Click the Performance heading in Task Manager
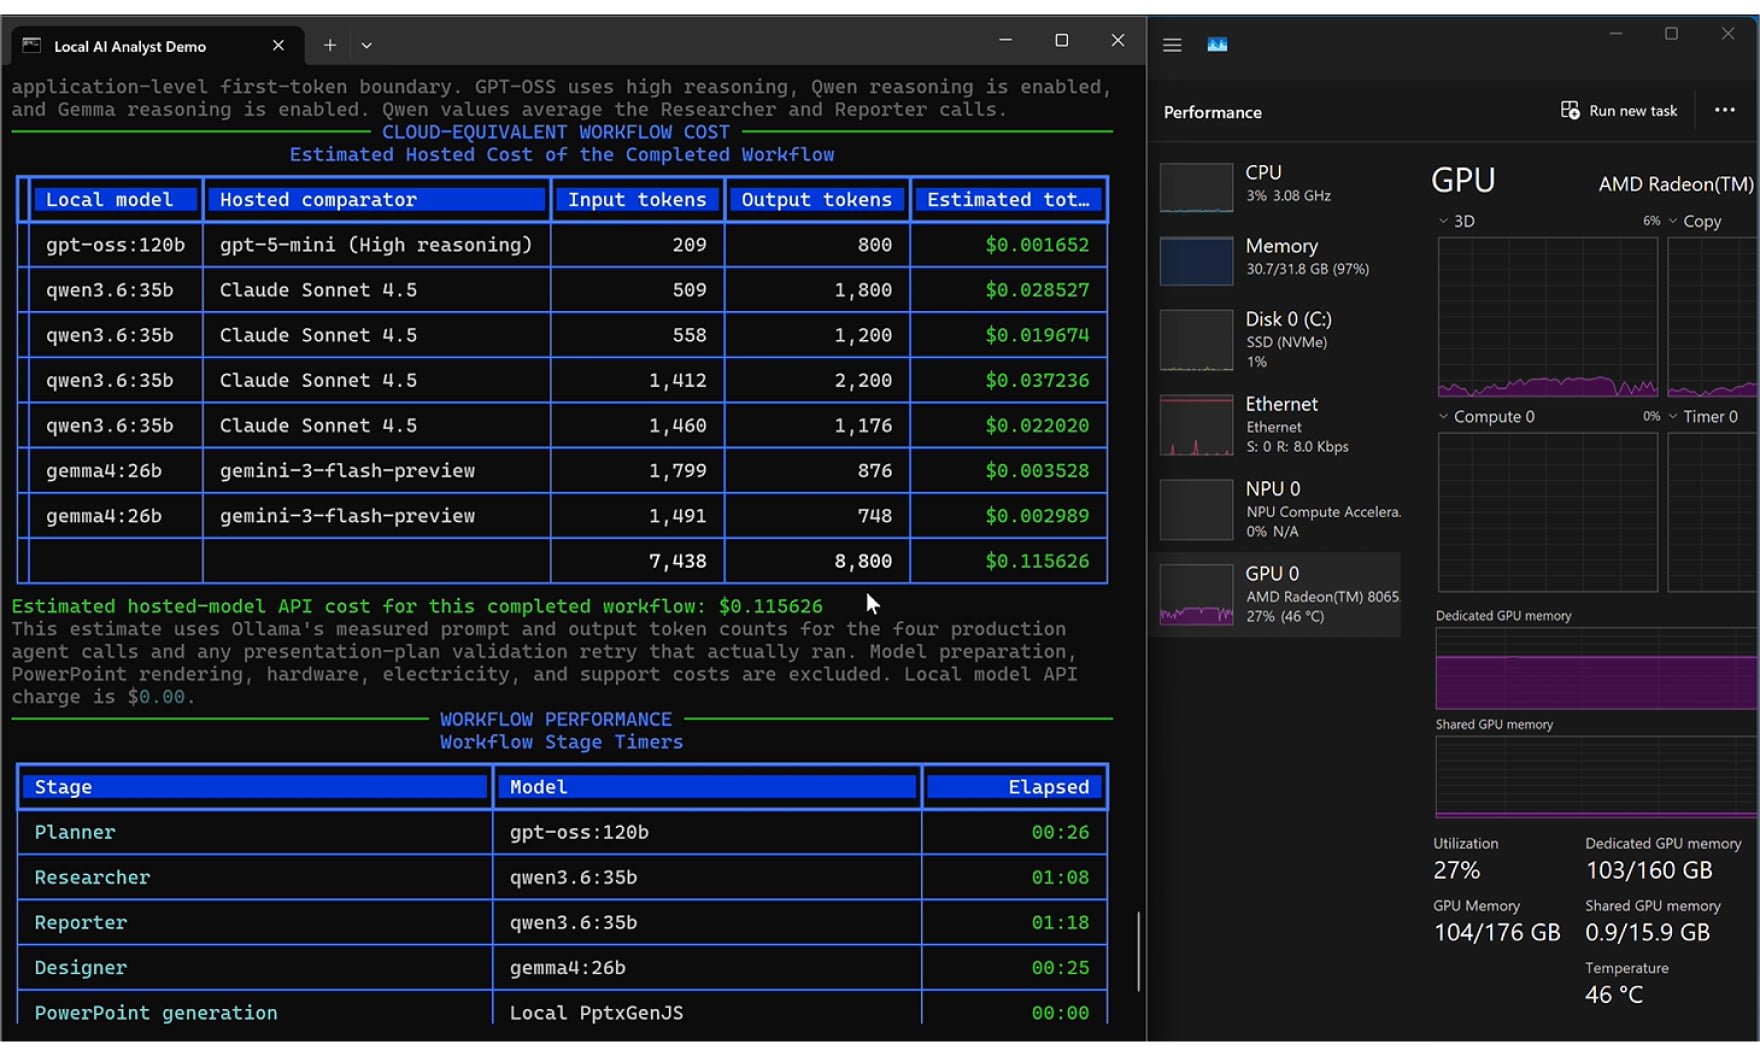This screenshot has width=1760, height=1056. coord(1212,112)
